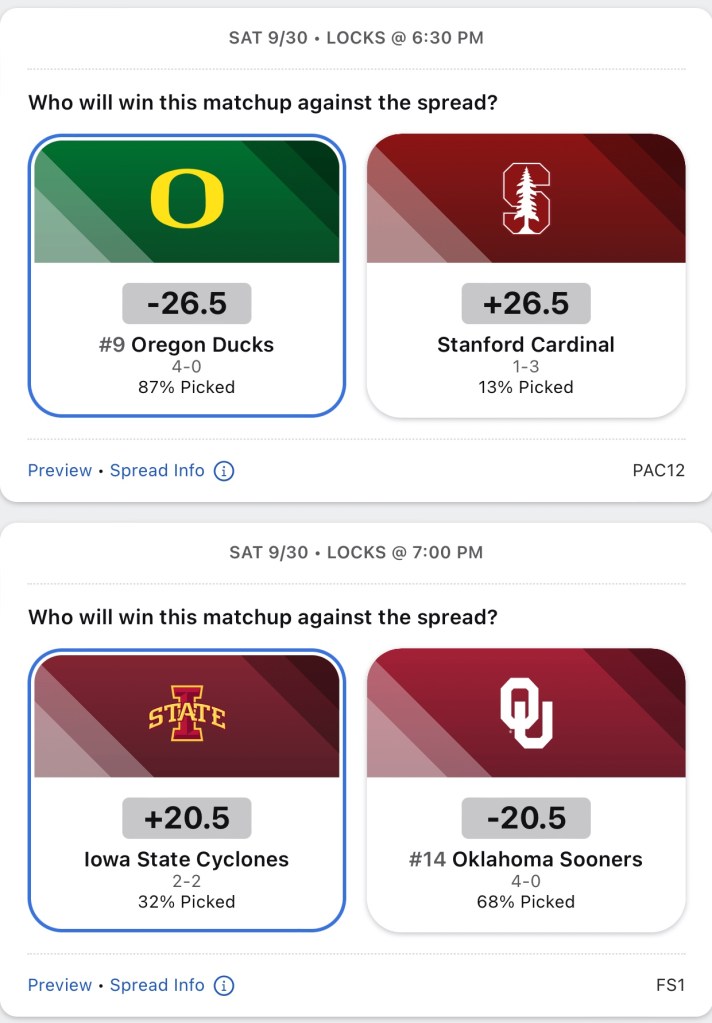This screenshot has height=1023, width=712.
Task: Click the "68% Picked" text under Oklahoma
Action: tap(526, 902)
